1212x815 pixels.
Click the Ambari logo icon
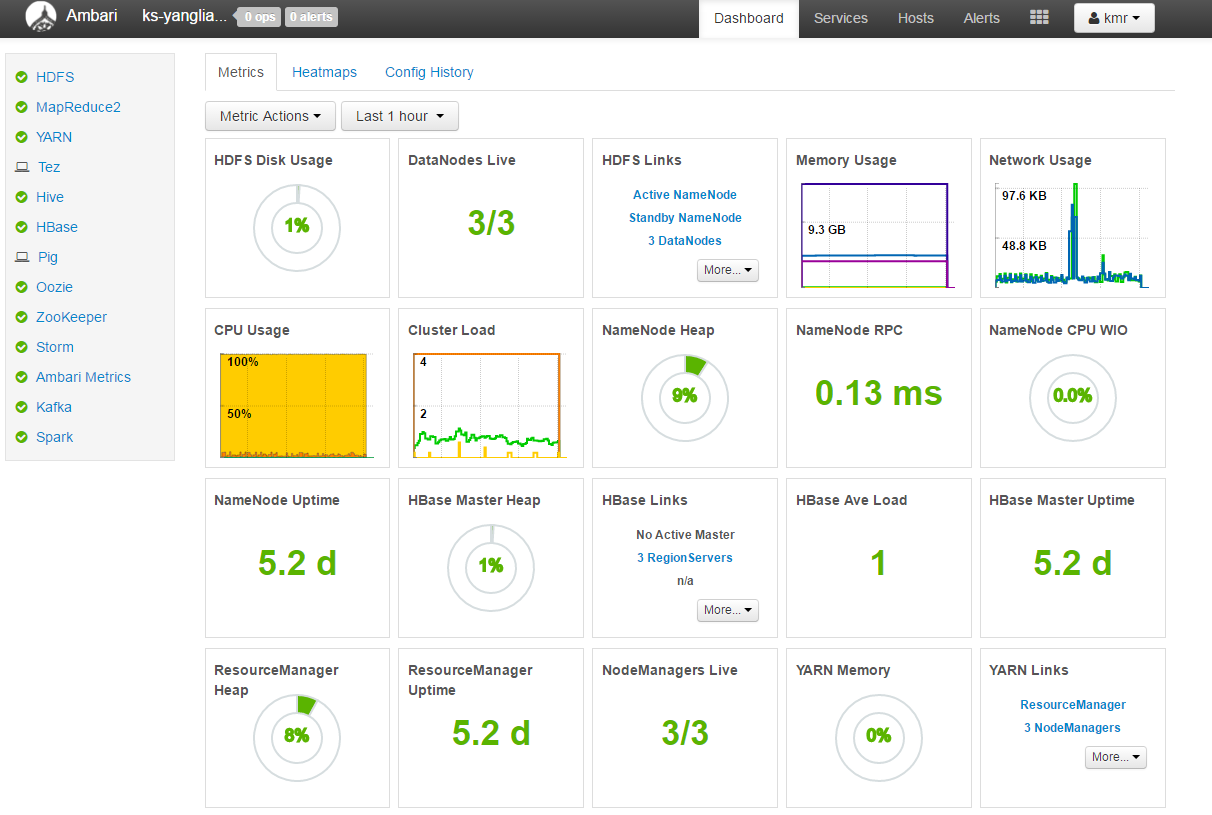tap(40, 17)
